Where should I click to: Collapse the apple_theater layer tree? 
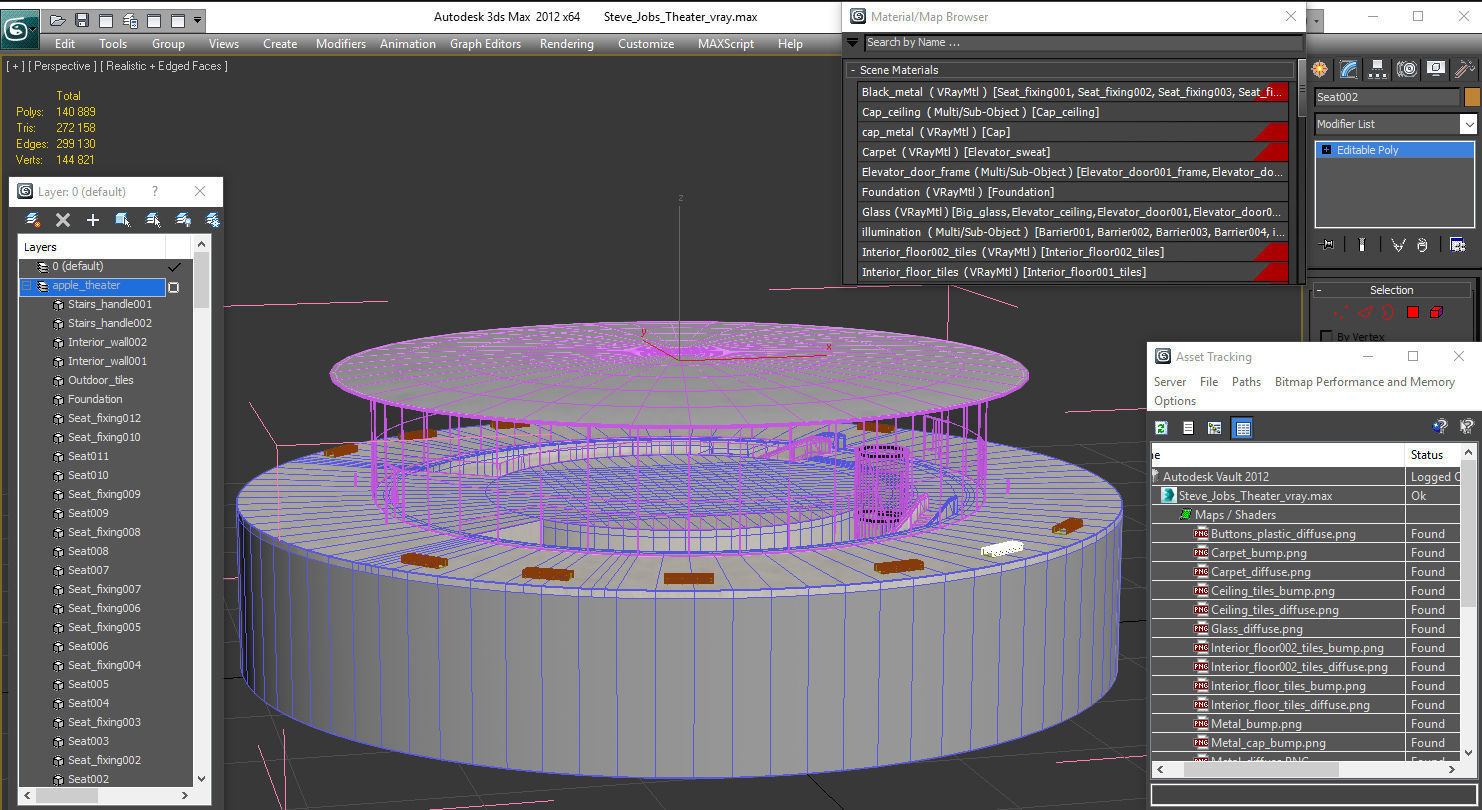pos(26,286)
